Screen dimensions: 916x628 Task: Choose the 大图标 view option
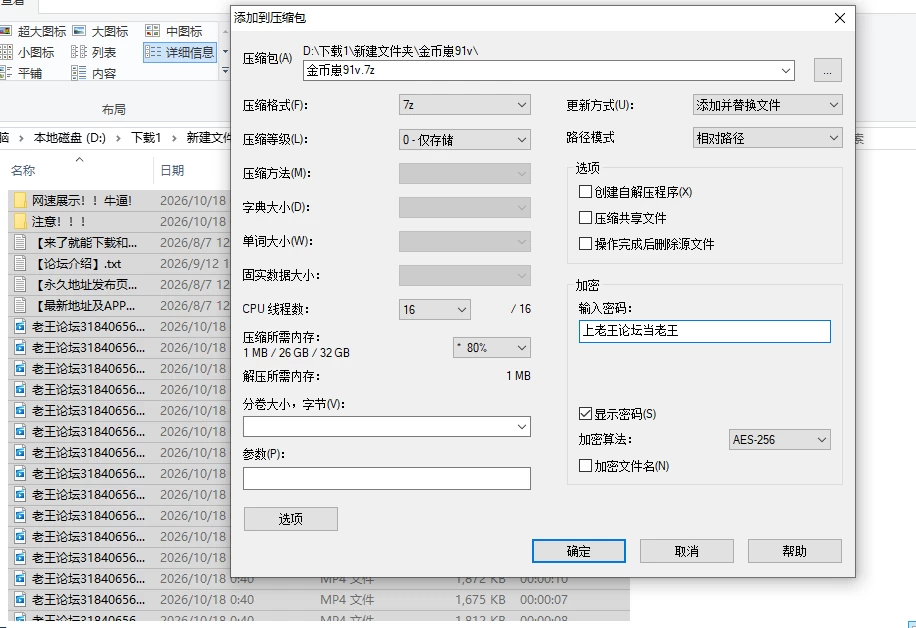click(x=100, y=31)
